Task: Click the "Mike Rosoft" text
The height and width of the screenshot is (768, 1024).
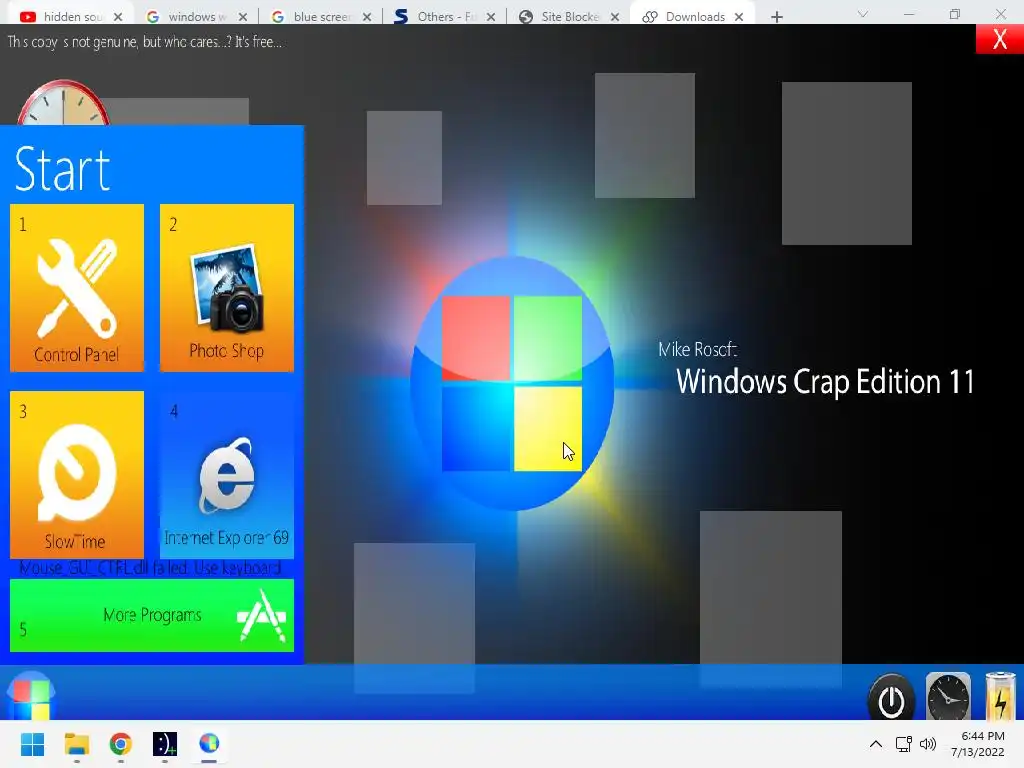Action: tap(697, 349)
